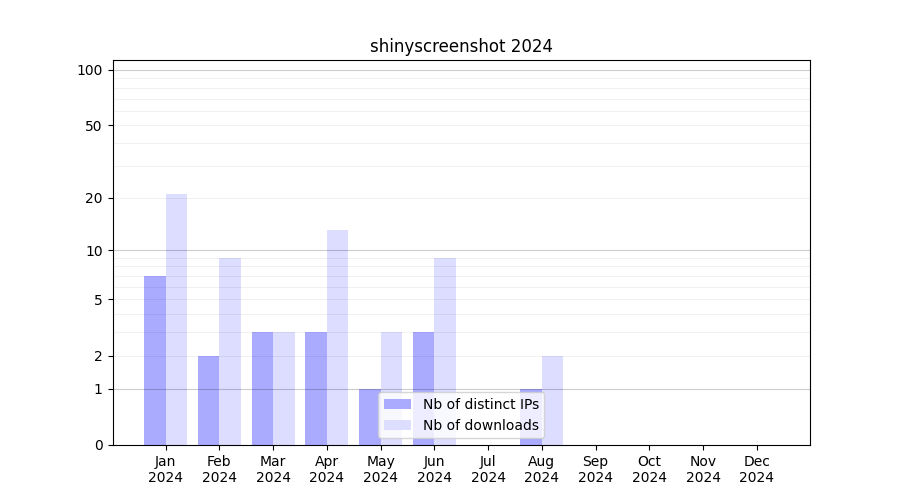Pick the April distinct IPs bar
900x500 pixels.
(x=316, y=388)
